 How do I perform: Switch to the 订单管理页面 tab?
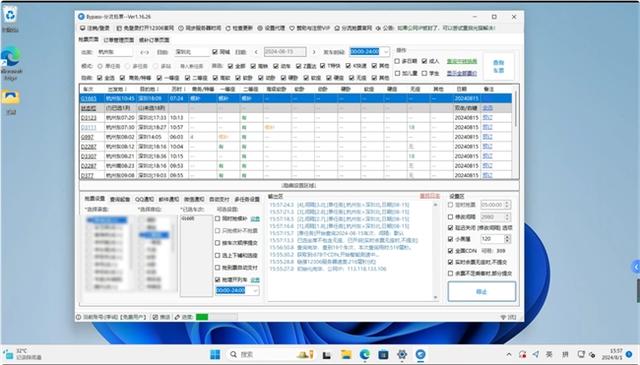(x=119, y=40)
